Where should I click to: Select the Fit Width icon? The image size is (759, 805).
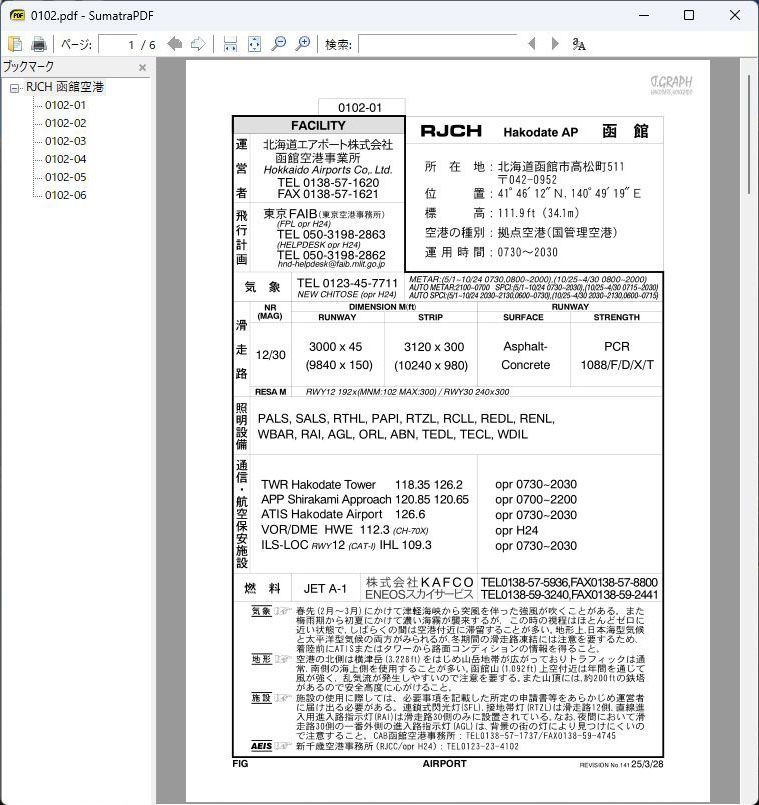[x=231, y=44]
